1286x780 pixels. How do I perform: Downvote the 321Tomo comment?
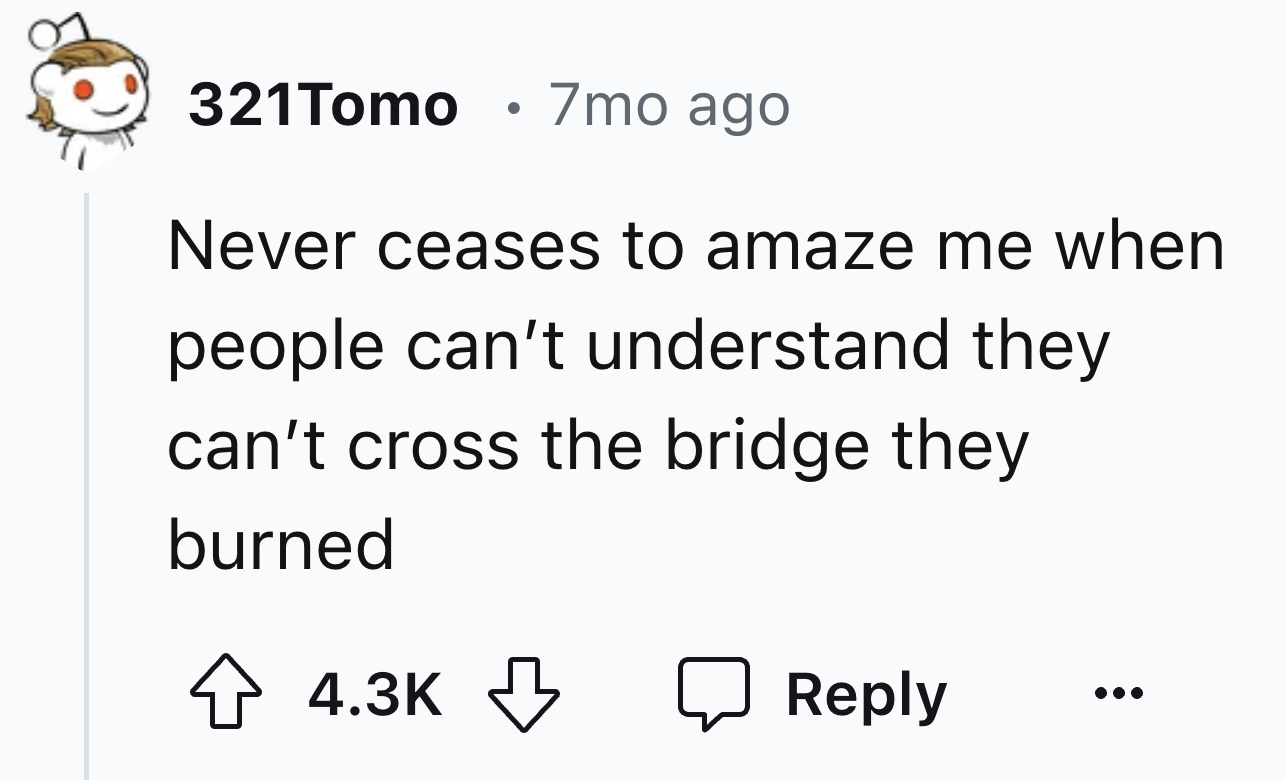coord(524,695)
